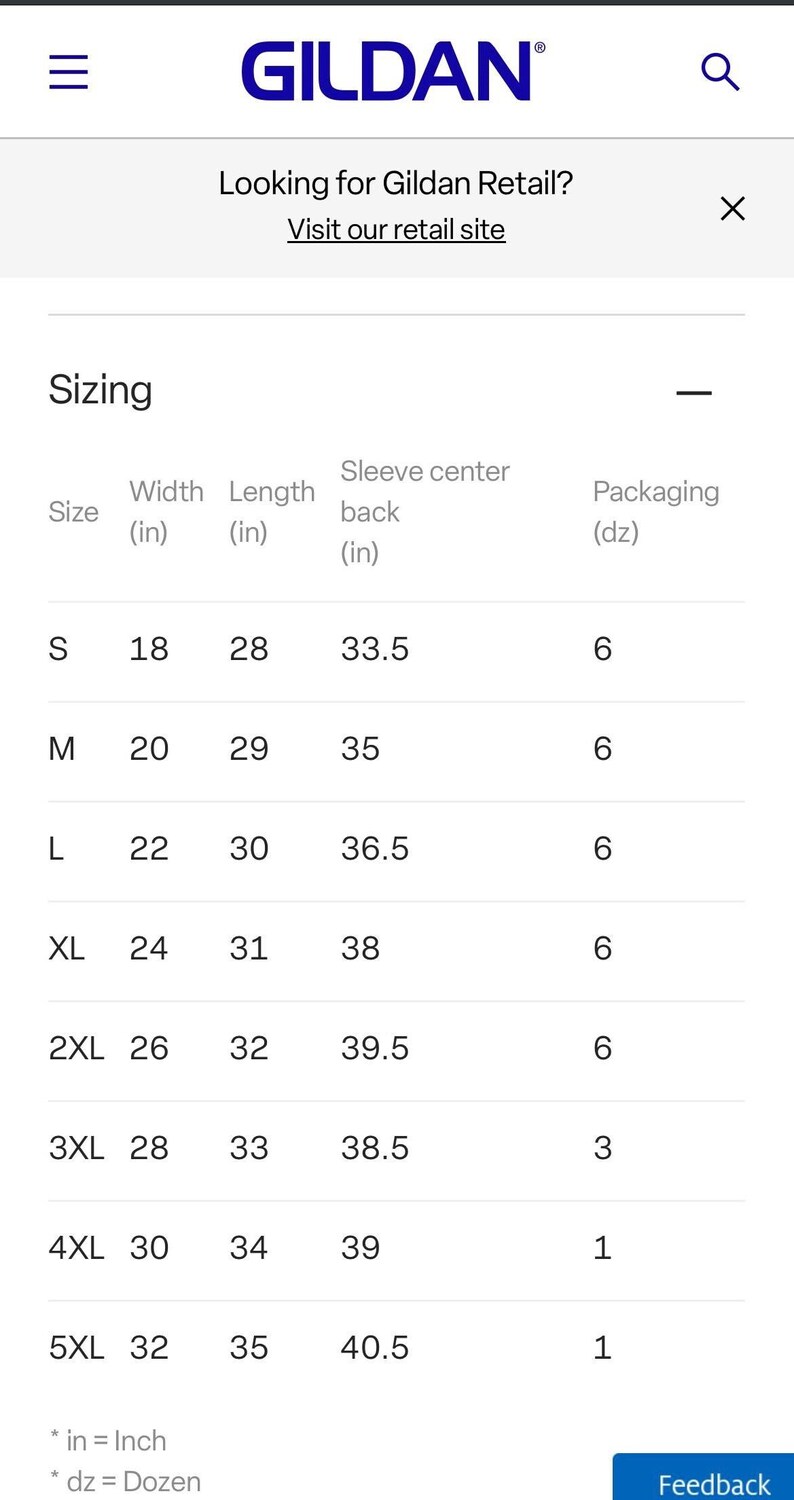The width and height of the screenshot is (794, 1500).
Task: Select the Width (in) column header
Action: (x=166, y=511)
